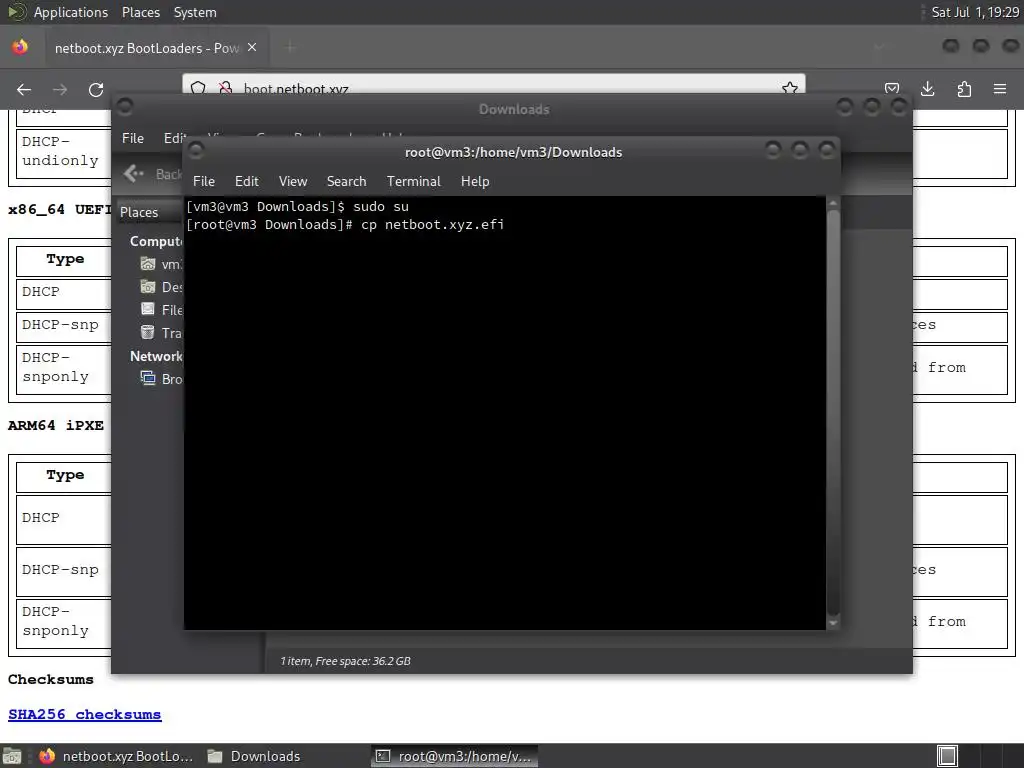Screen dimensions: 1024x768
Task: Click Firefox forward arrow
Action: click(x=60, y=89)
